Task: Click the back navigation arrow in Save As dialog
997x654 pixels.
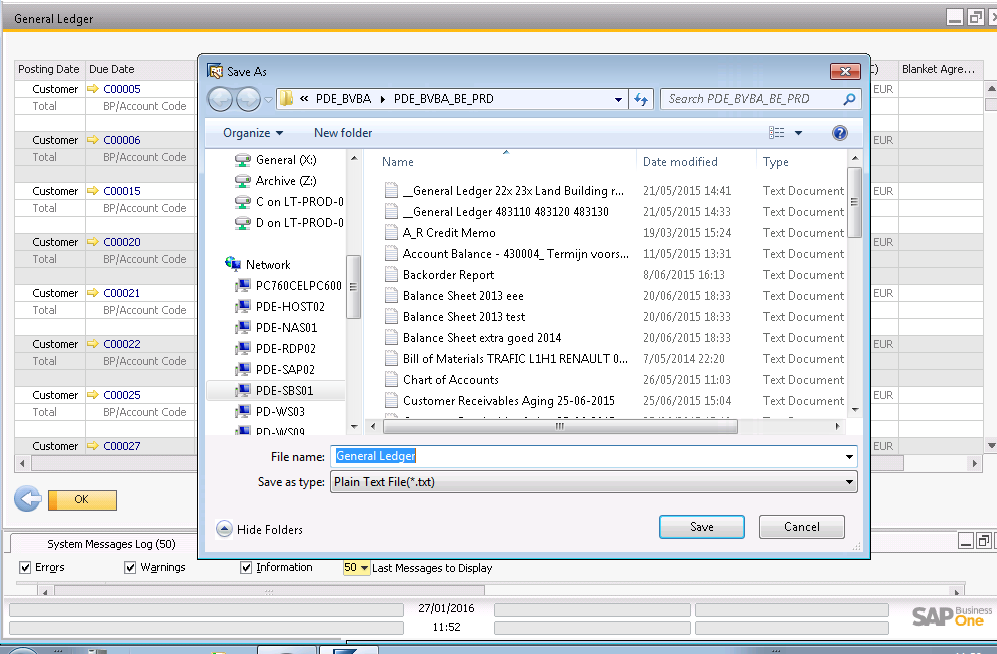Action: 220,99
